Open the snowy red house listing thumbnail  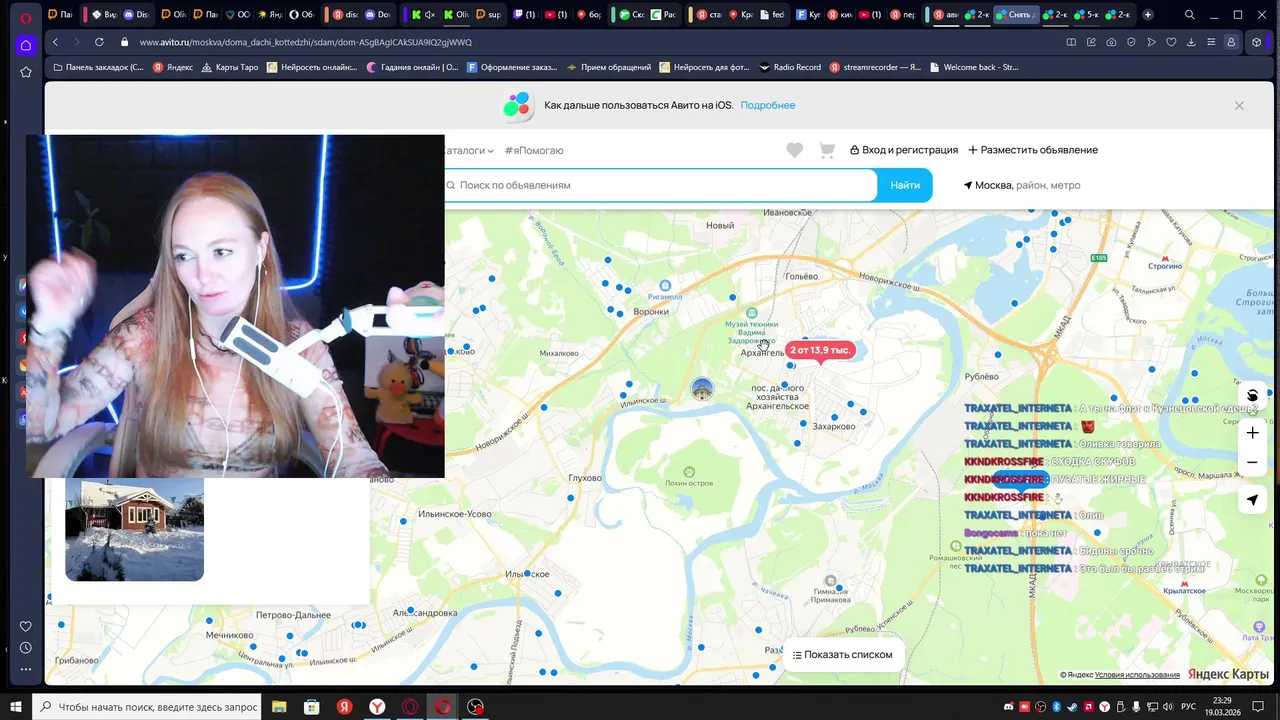pos(134,529)
